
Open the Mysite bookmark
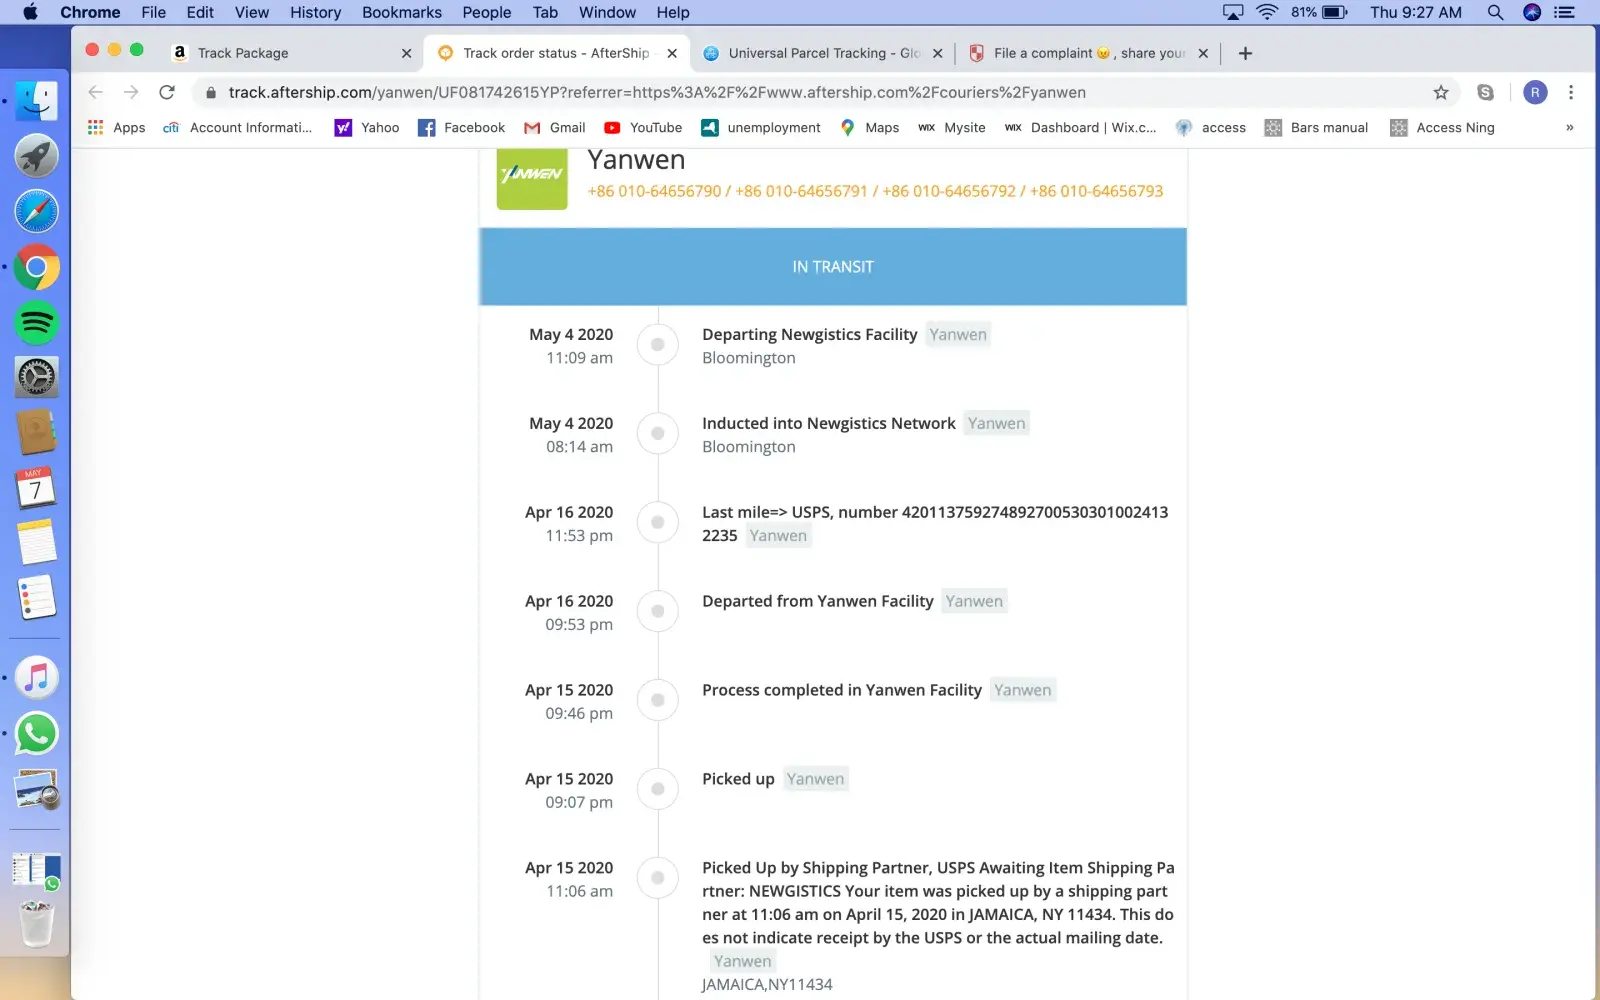pos(952,127)
